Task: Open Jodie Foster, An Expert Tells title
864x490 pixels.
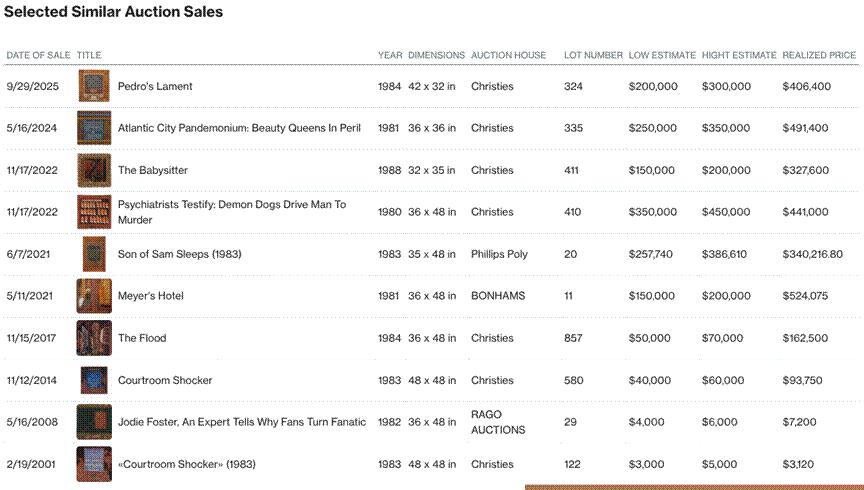Action: [x=241, y=422]
